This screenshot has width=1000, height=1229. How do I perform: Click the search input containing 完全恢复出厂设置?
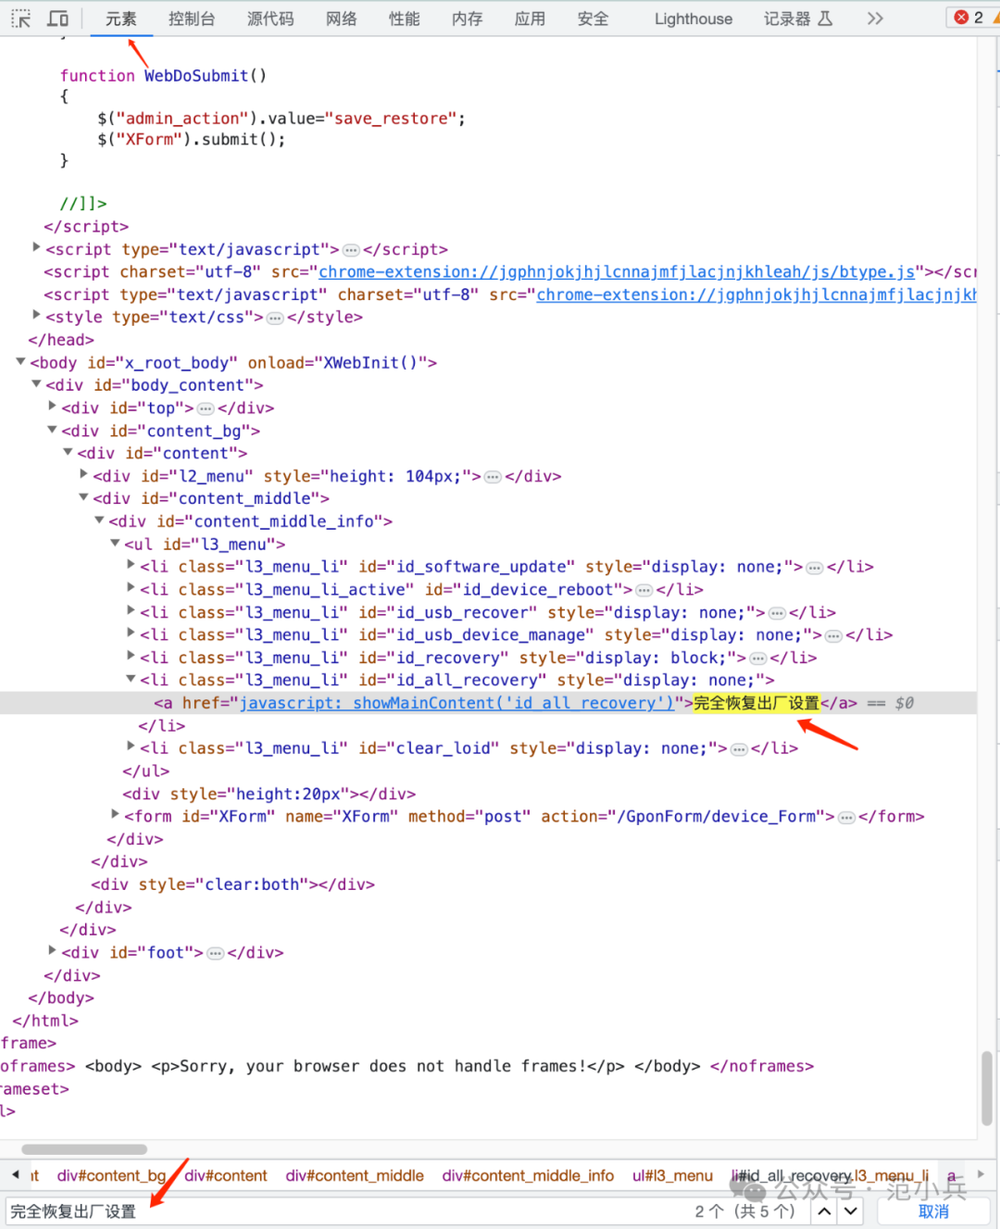pos(345,1211)
